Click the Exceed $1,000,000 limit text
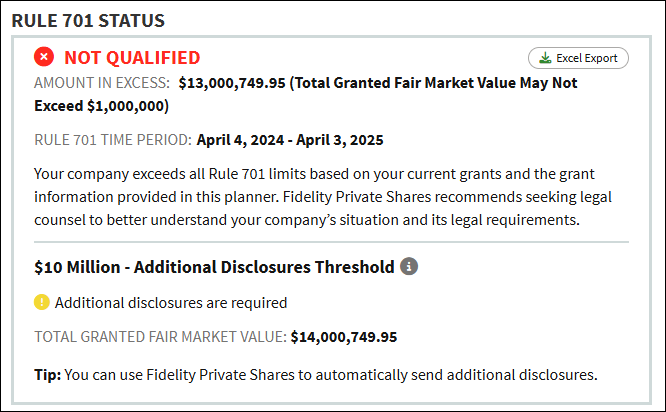The image size is (666, 412). point(101,106)
